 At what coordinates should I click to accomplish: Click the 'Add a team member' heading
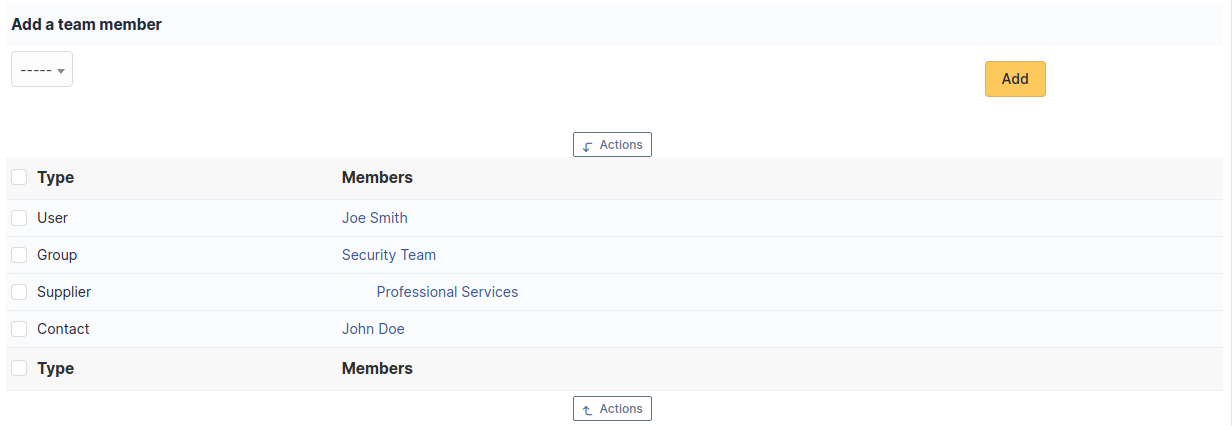coord(86,24)
